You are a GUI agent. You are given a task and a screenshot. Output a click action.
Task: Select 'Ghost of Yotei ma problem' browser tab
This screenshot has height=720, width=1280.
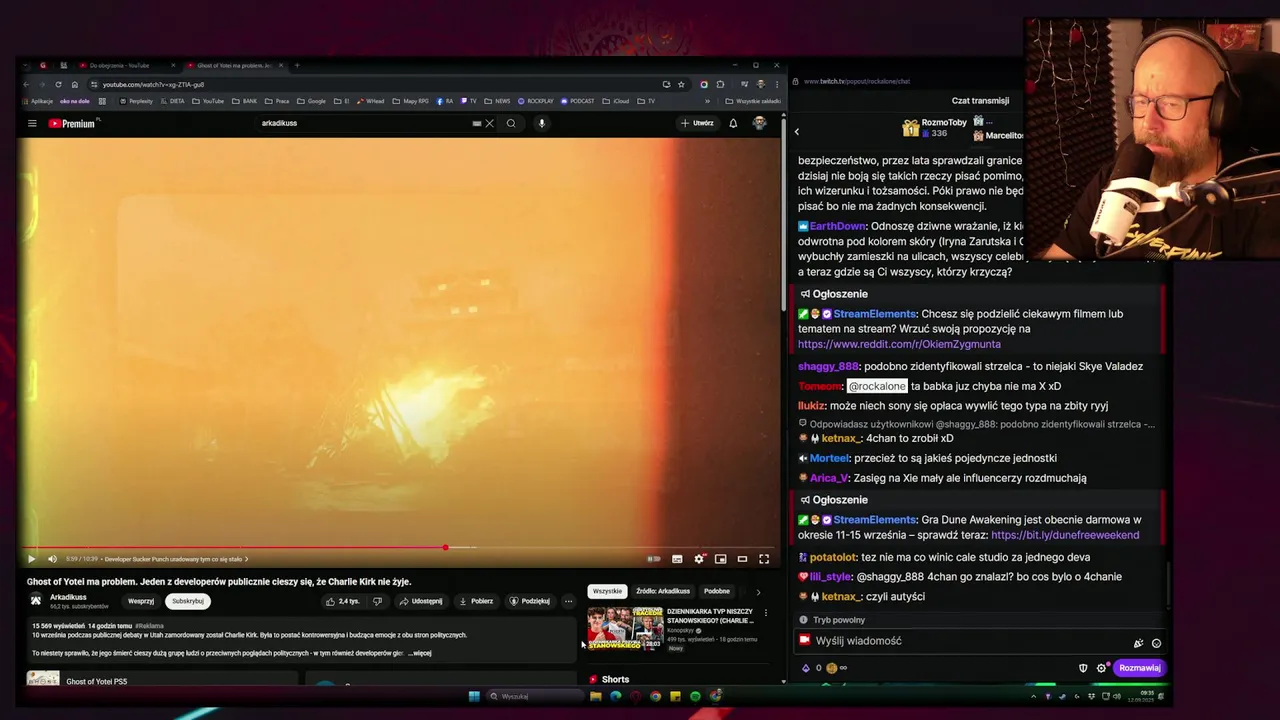tap(234, 65)
